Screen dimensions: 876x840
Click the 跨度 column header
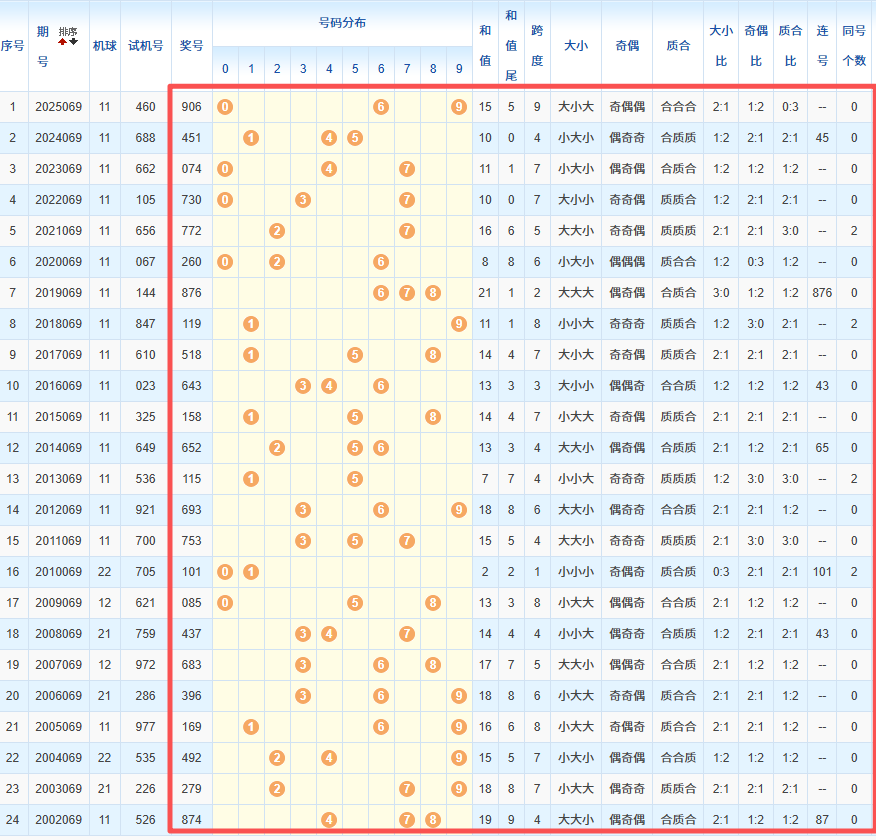[537, 45]
